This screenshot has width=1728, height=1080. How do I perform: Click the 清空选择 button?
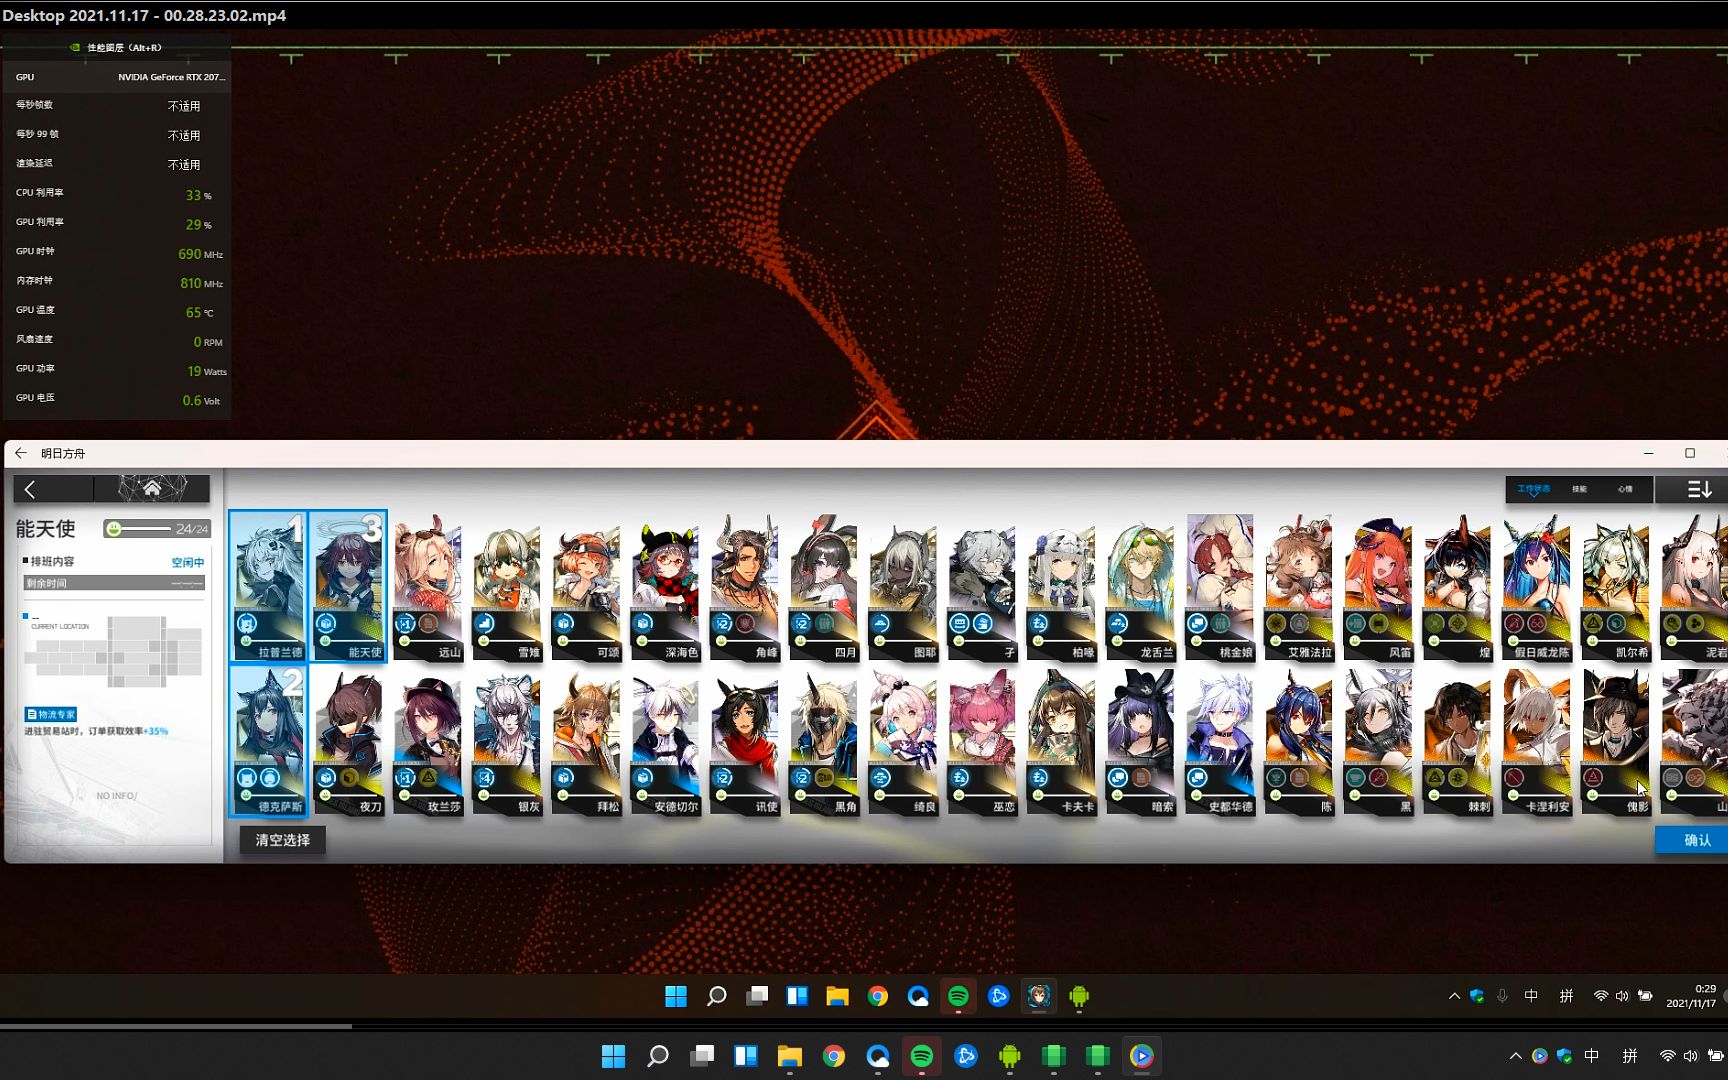283,840
